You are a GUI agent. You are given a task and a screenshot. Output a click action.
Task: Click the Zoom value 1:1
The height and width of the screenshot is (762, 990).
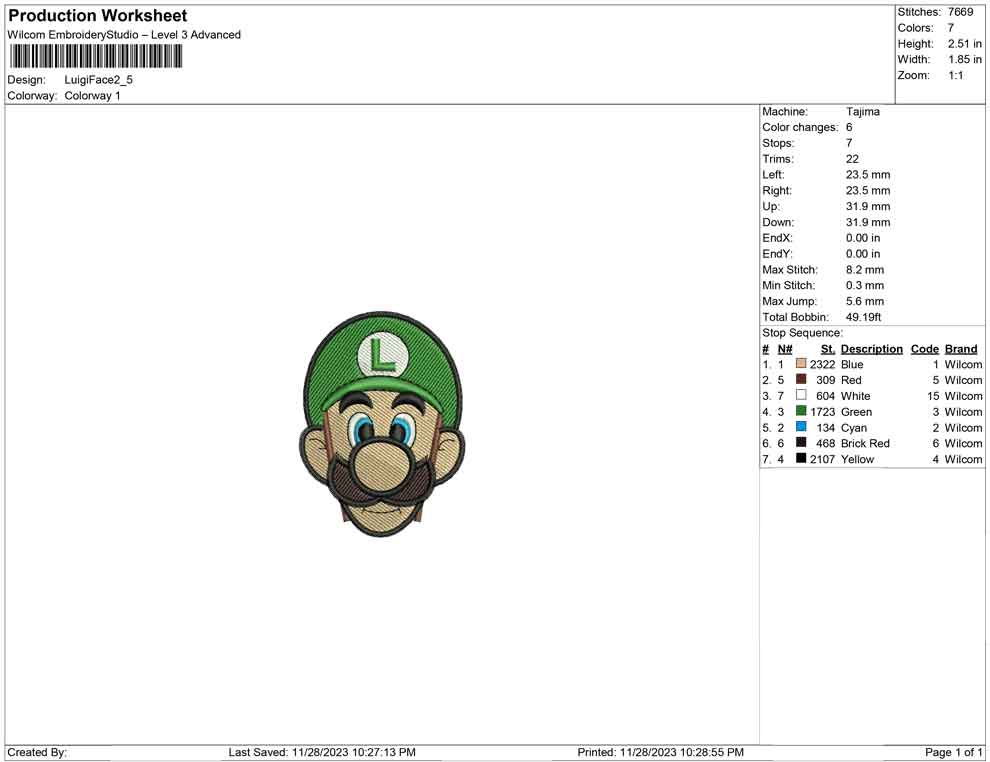(955, 75)
